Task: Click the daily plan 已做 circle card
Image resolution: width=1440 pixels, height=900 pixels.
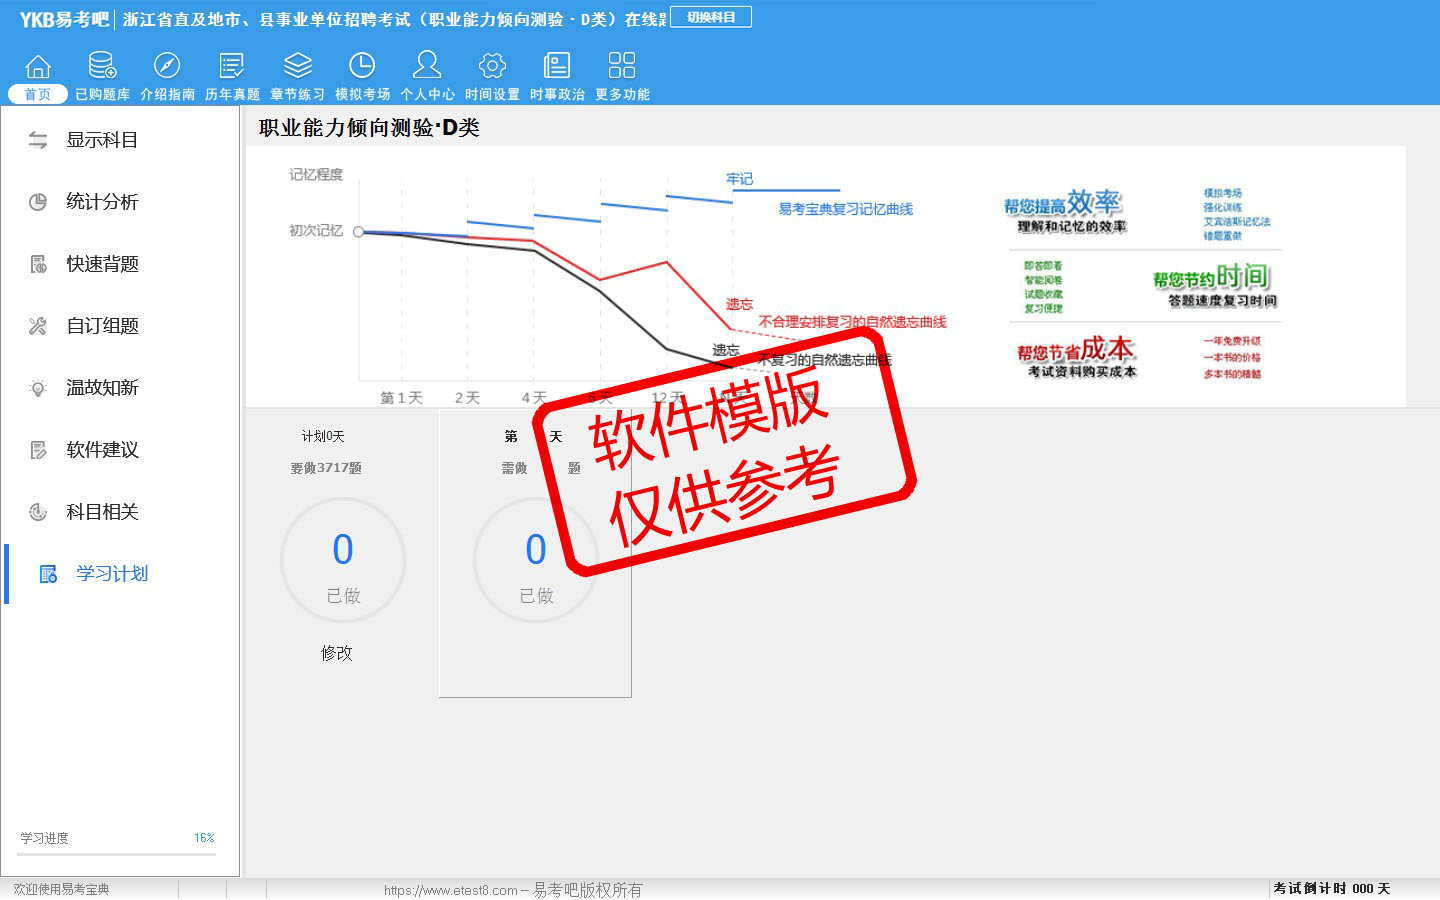Action: point(535,562)
